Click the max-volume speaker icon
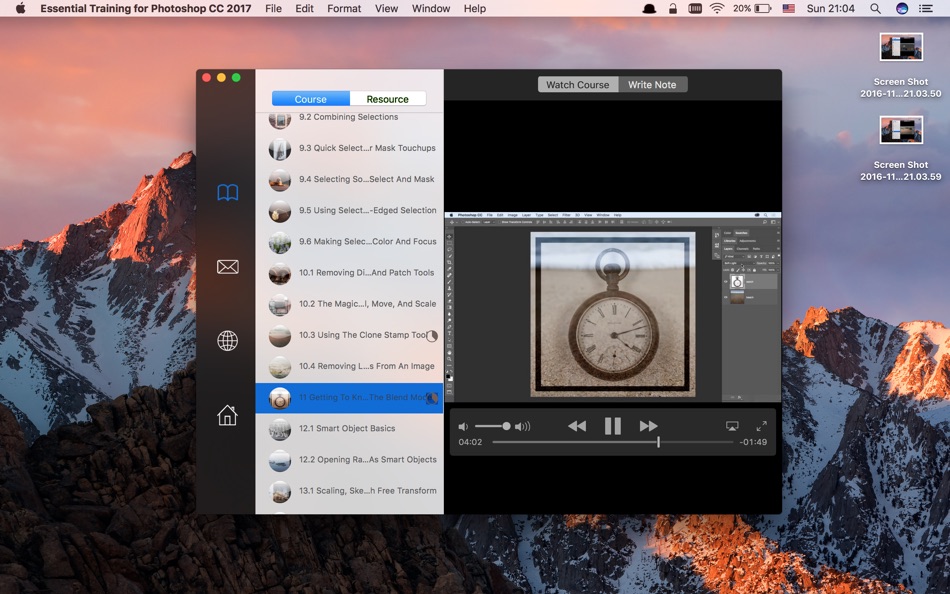 (522, 427)
